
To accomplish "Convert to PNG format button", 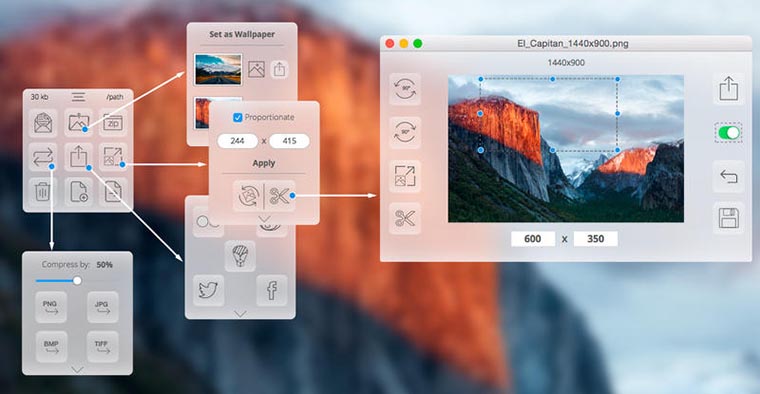I will pos(51,307).
